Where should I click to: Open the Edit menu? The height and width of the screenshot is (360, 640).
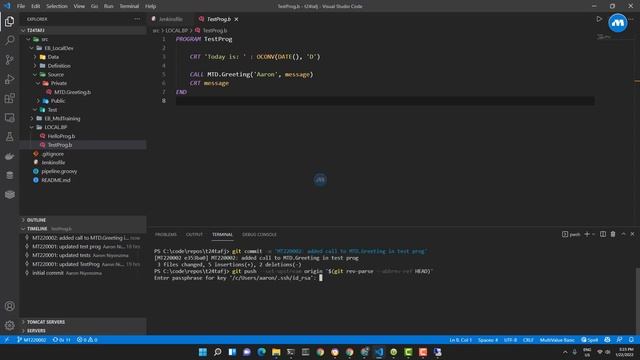[x=36, y=6]
